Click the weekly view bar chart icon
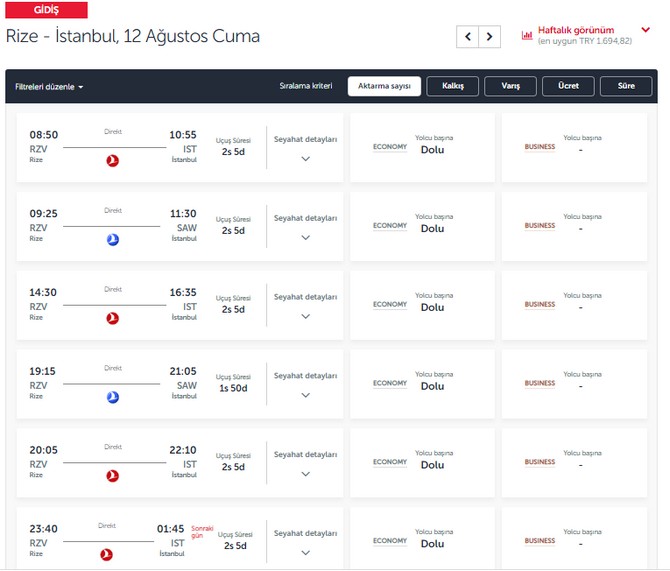The width and height of the screenshot is (670, 571). [527, 35]
